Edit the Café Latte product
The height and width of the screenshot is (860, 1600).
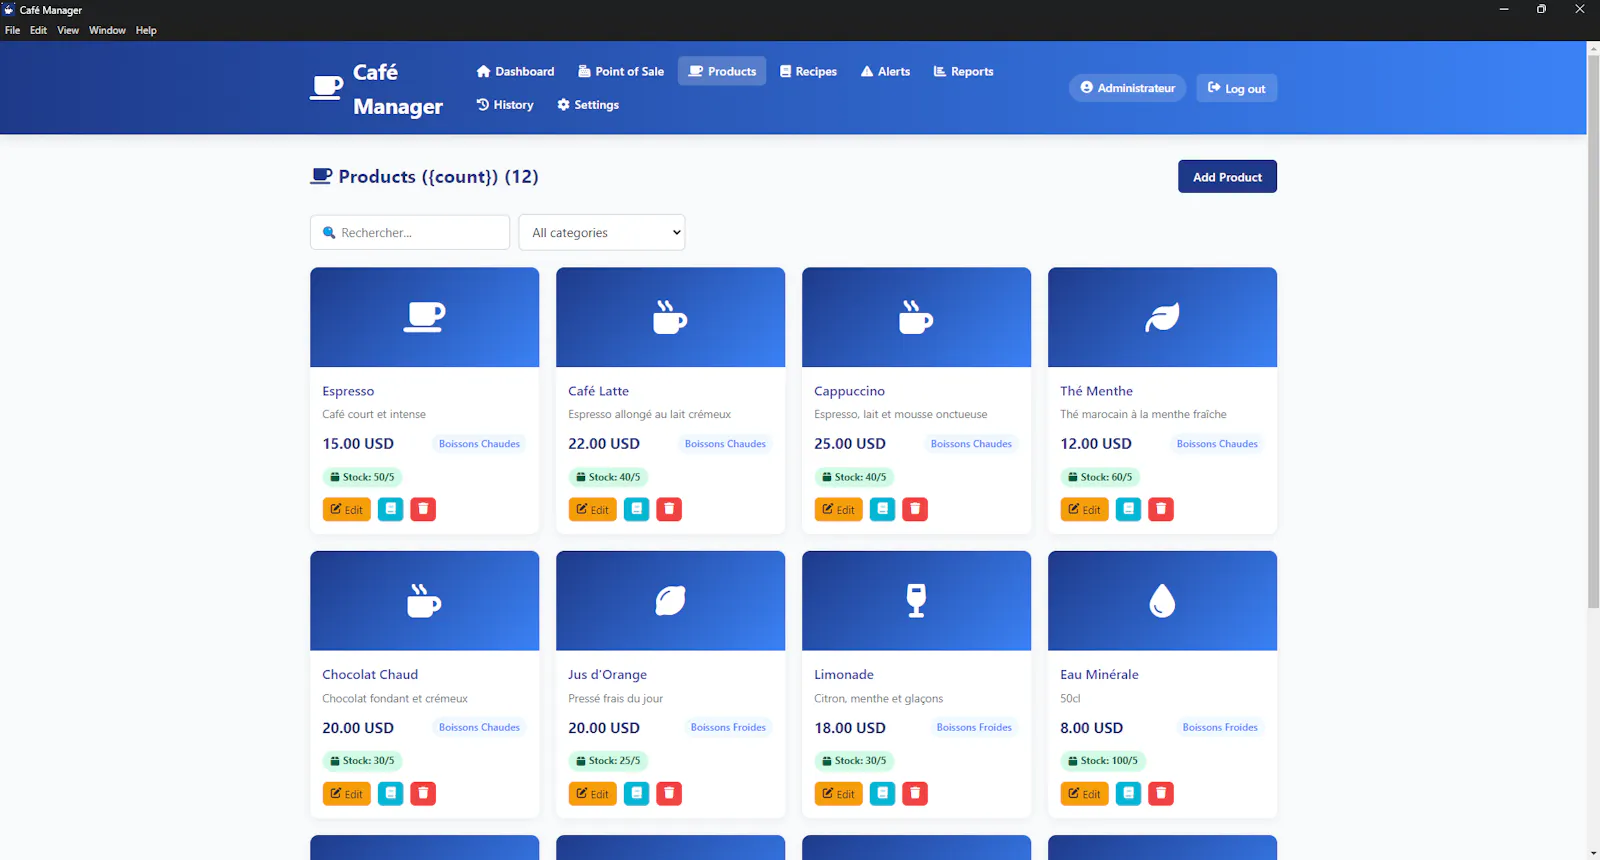[592, 509]
